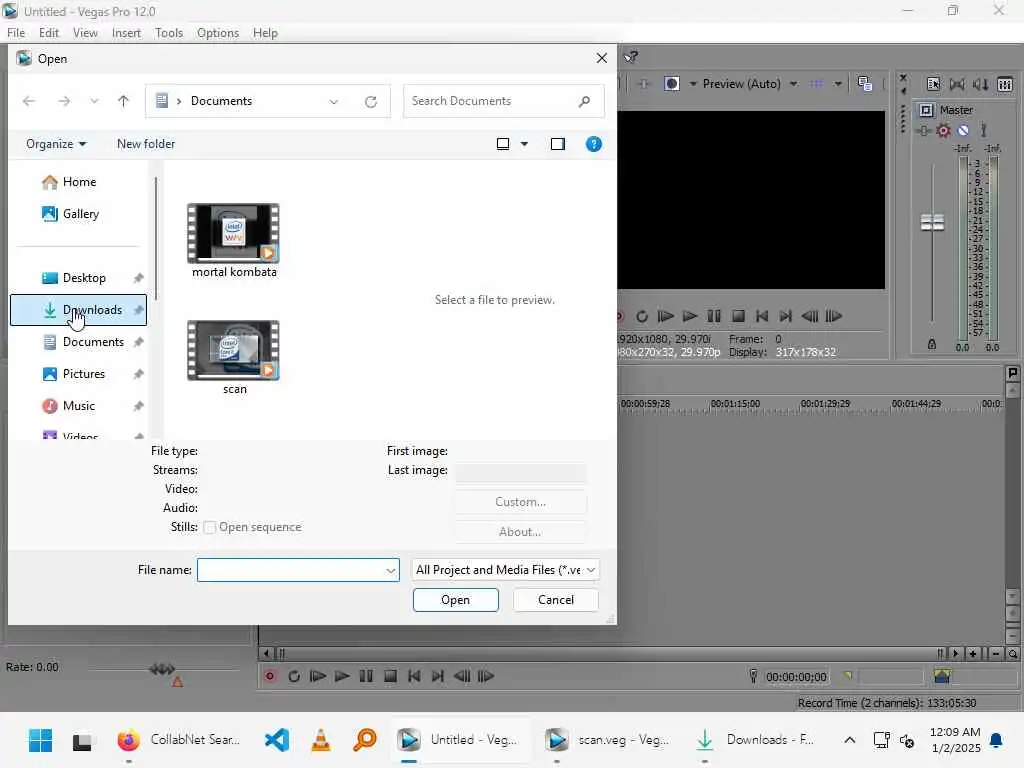The image size is (1024, 768).
Task: Click the New folder button
Action: coord(146,144)
